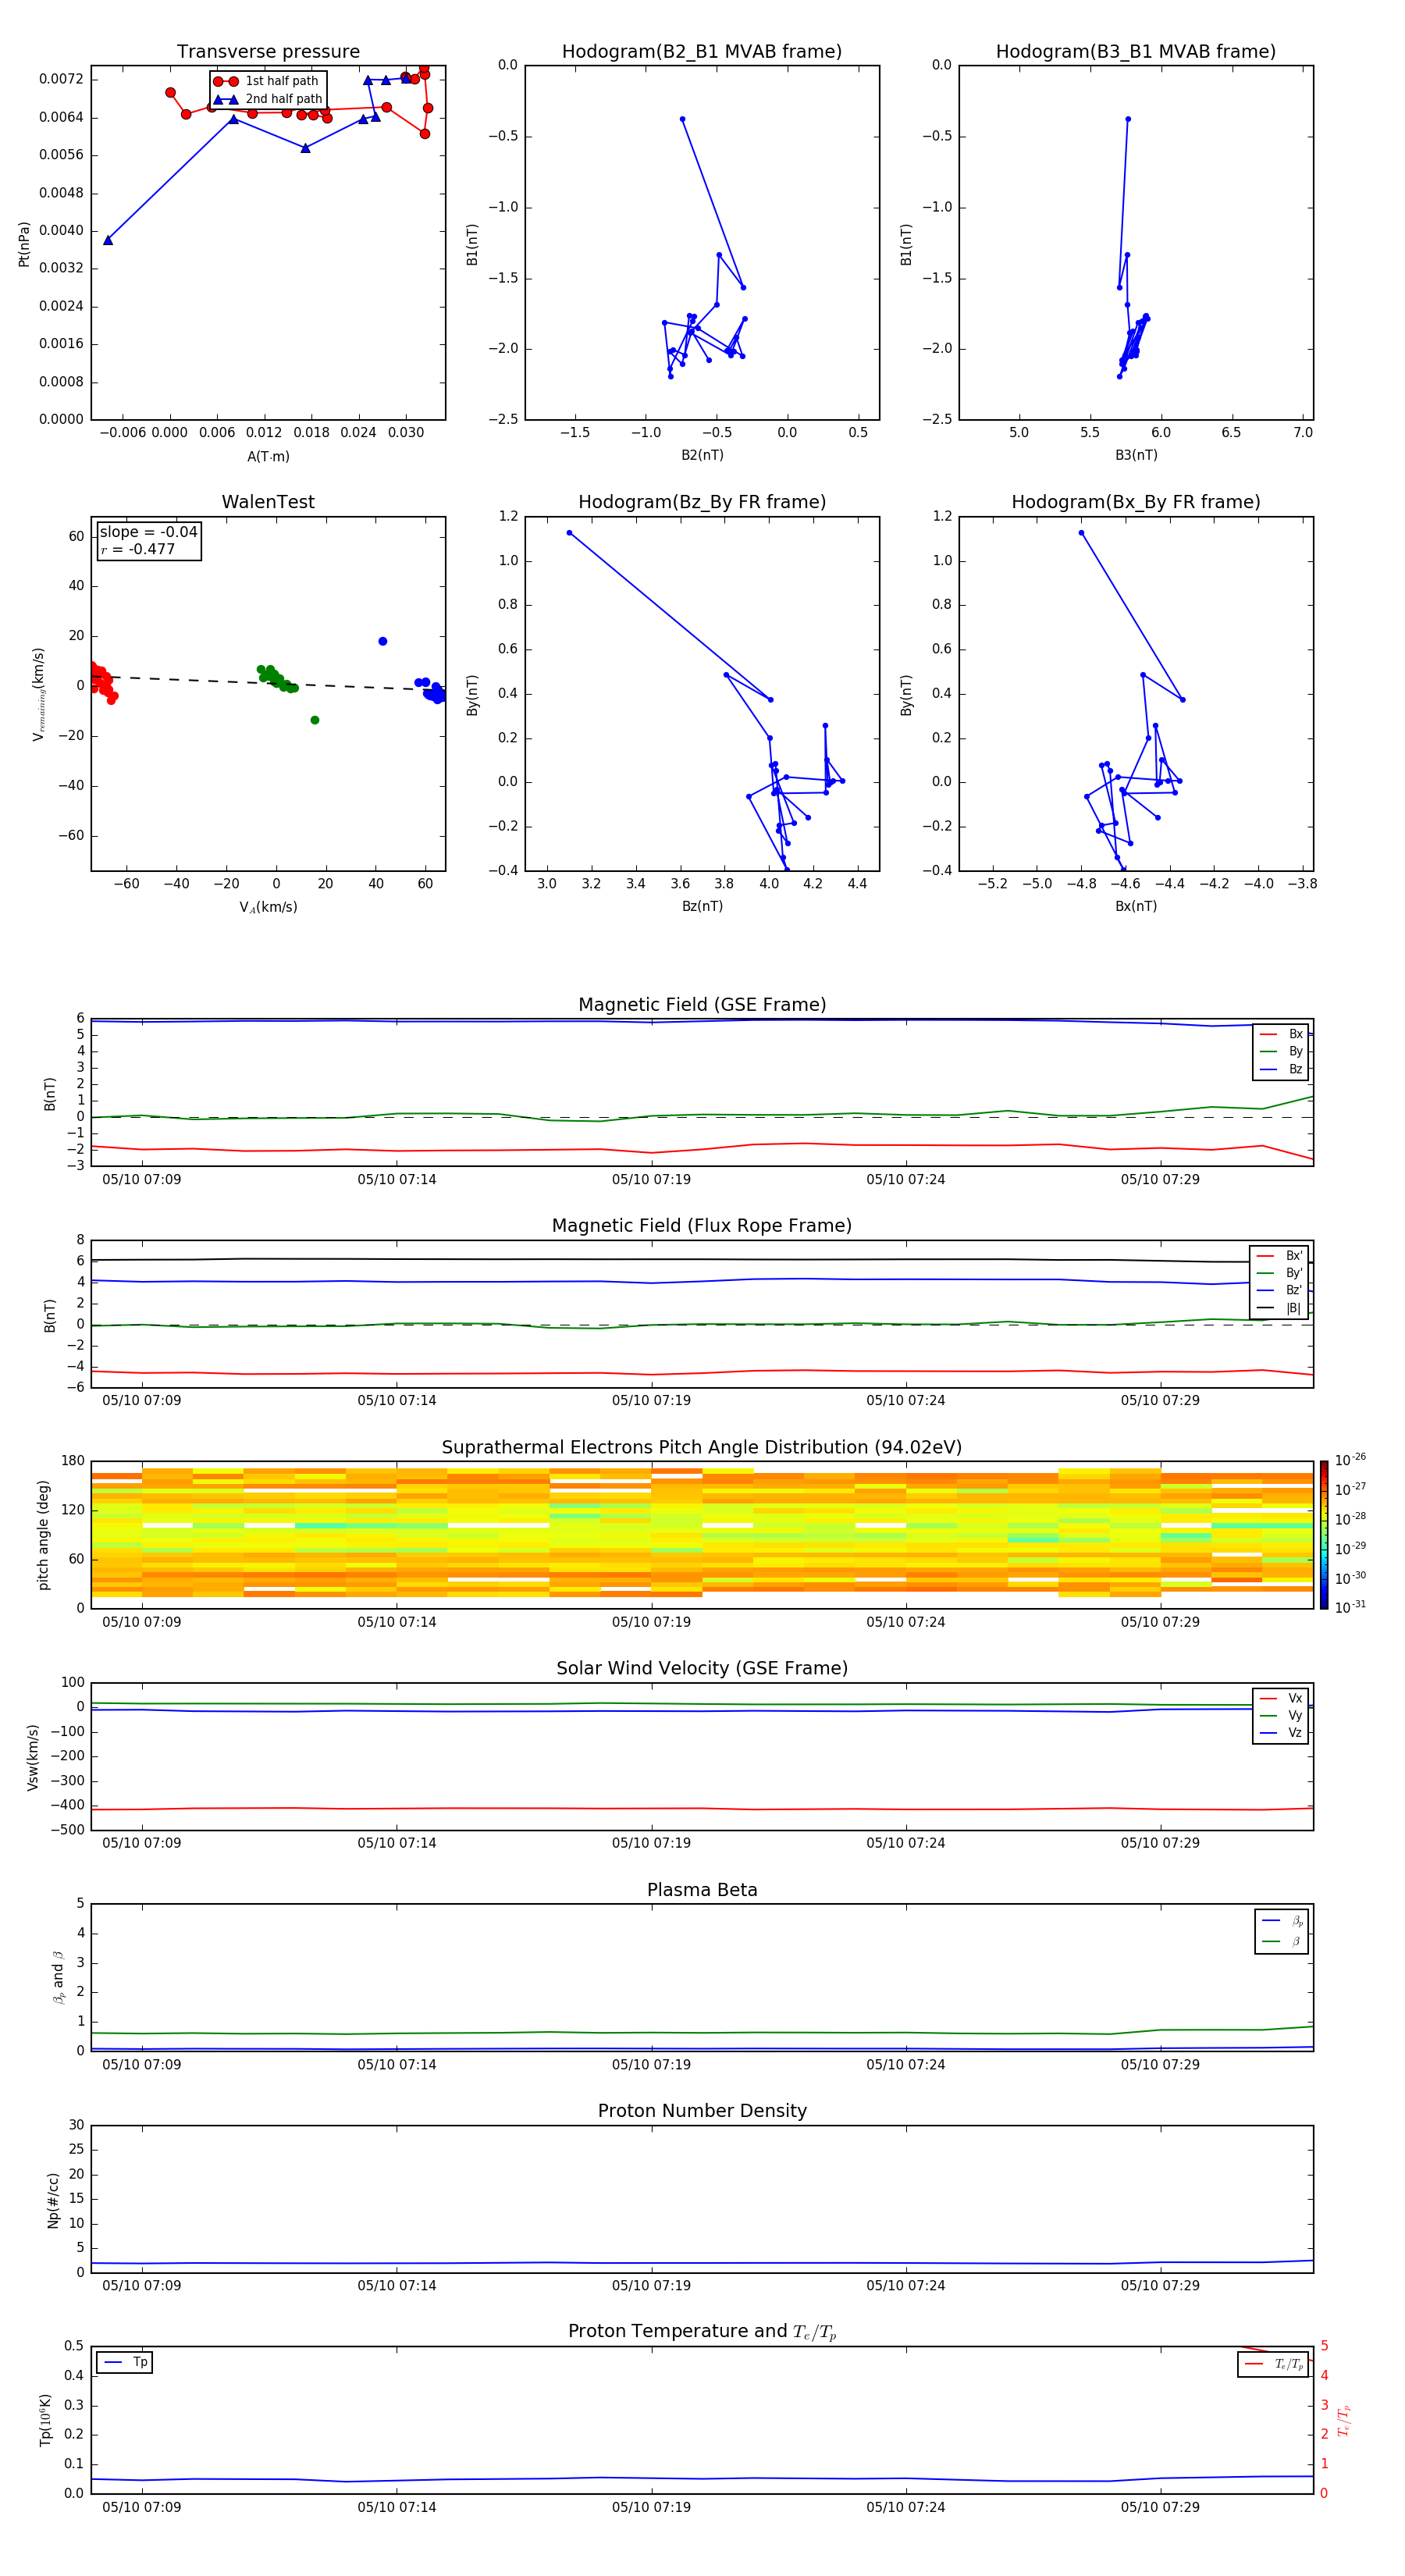Click the Plasma Beta panel title
Screen dimensions: 1405x2576
click(702, 1890)
